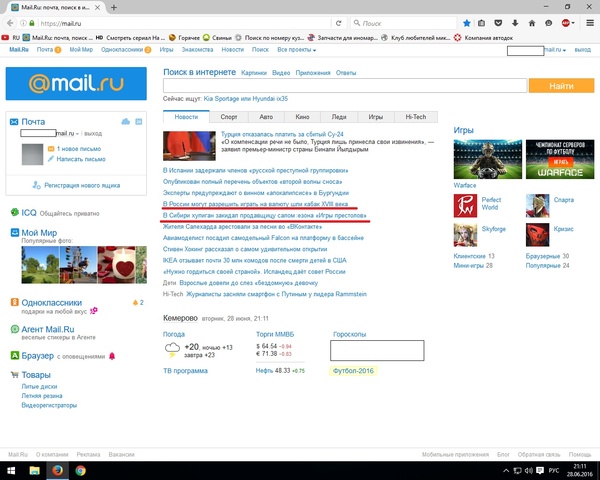
Task: Open the Firefox hamburger menu
Action: point(590,23)
